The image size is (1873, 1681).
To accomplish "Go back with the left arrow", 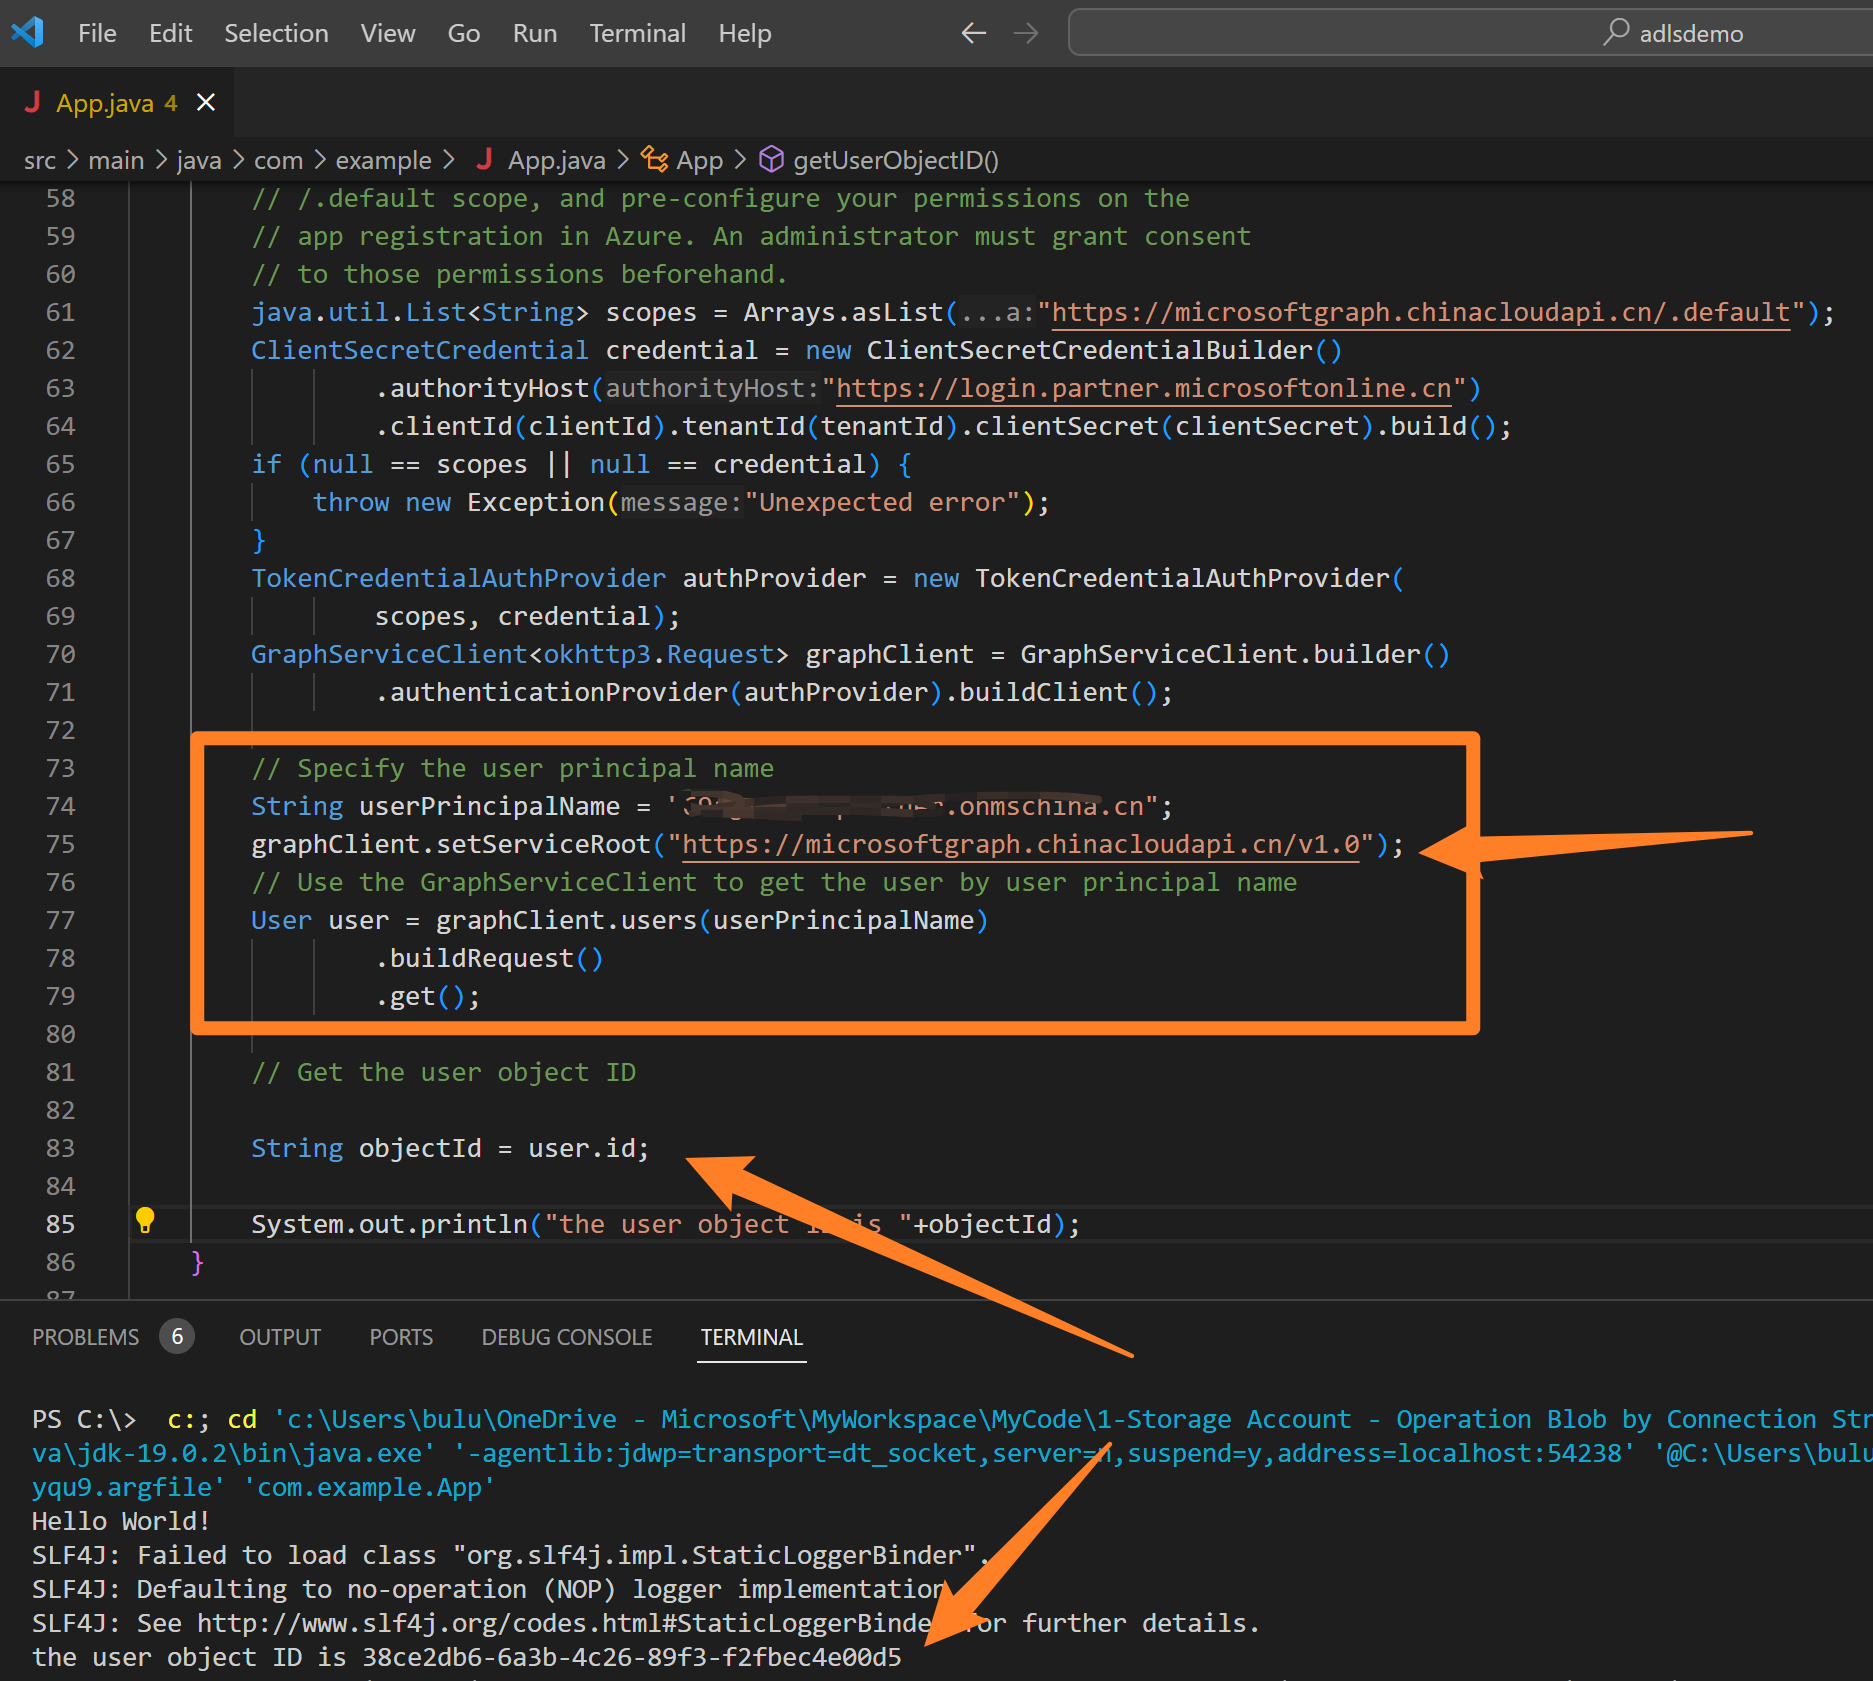I will pyautogui.click(x=973, y=33).
